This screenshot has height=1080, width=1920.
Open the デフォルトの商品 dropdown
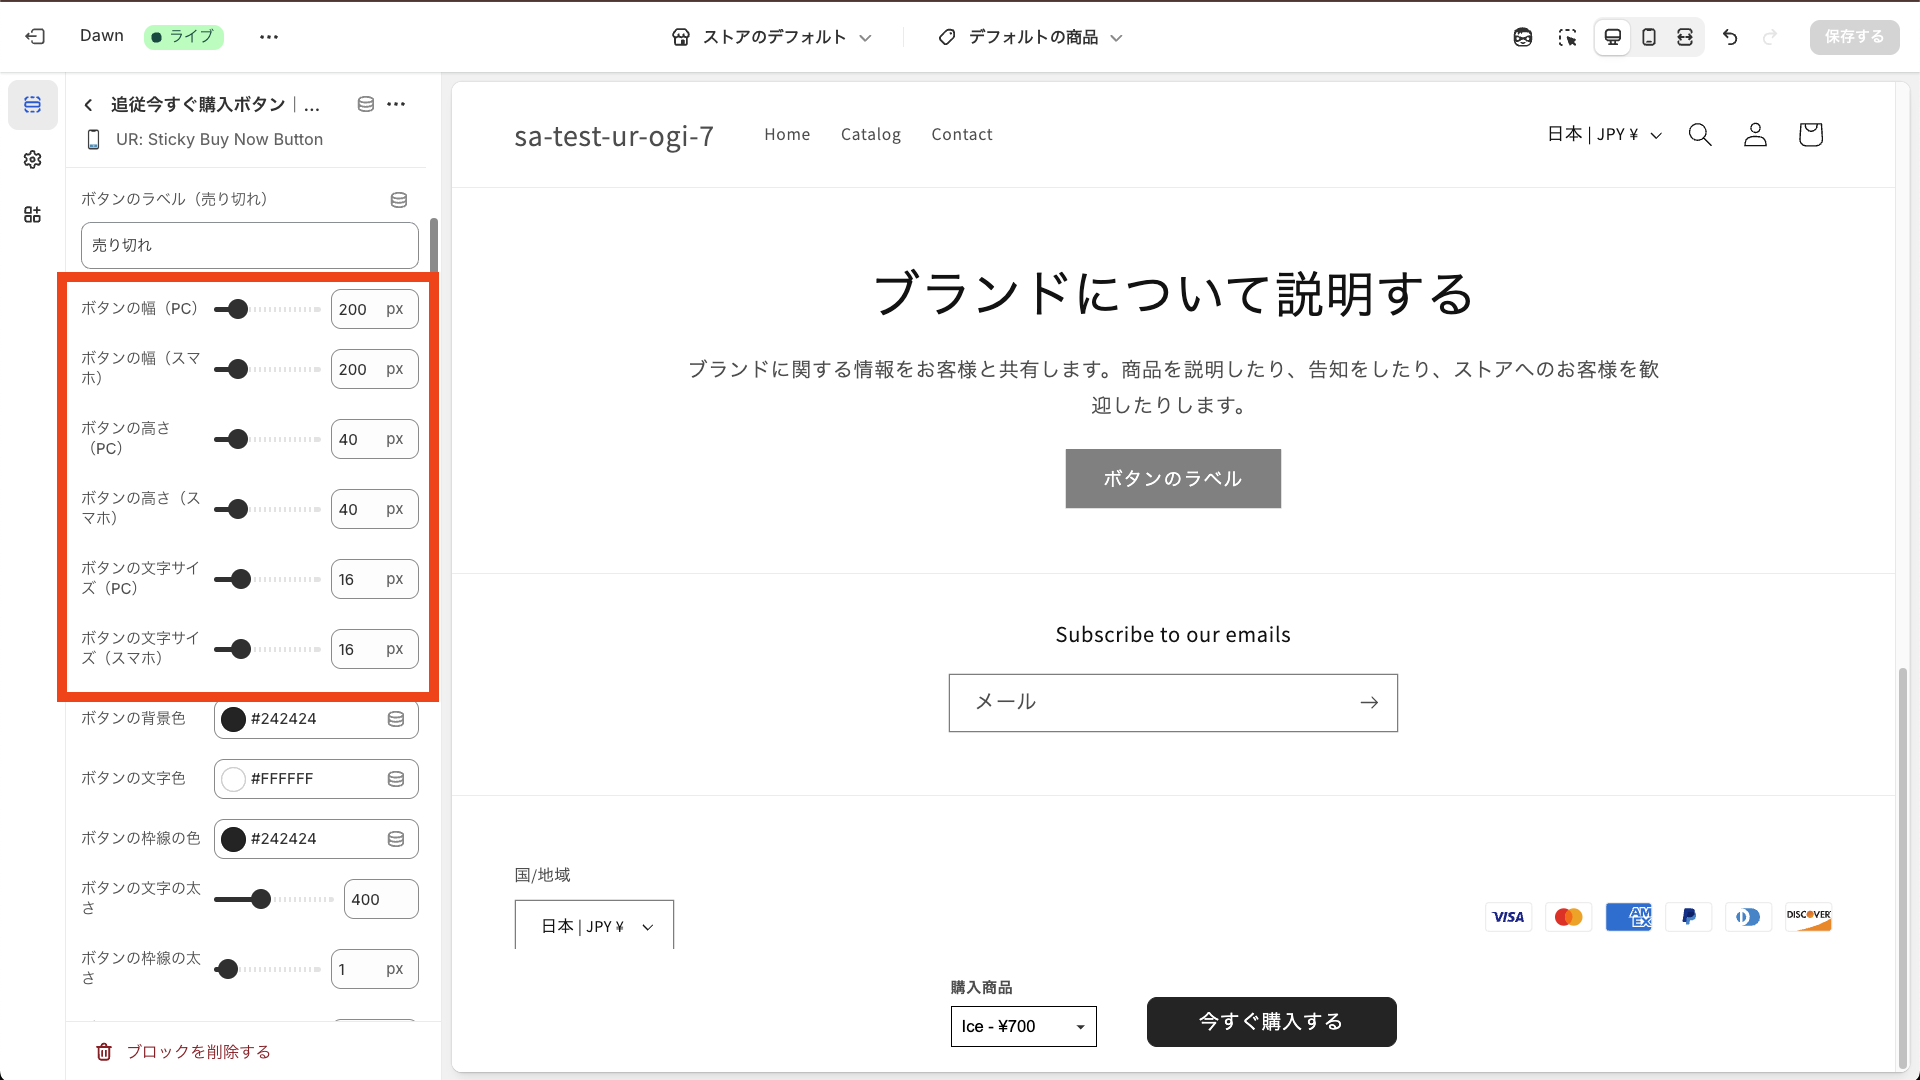coord(1030,37)
